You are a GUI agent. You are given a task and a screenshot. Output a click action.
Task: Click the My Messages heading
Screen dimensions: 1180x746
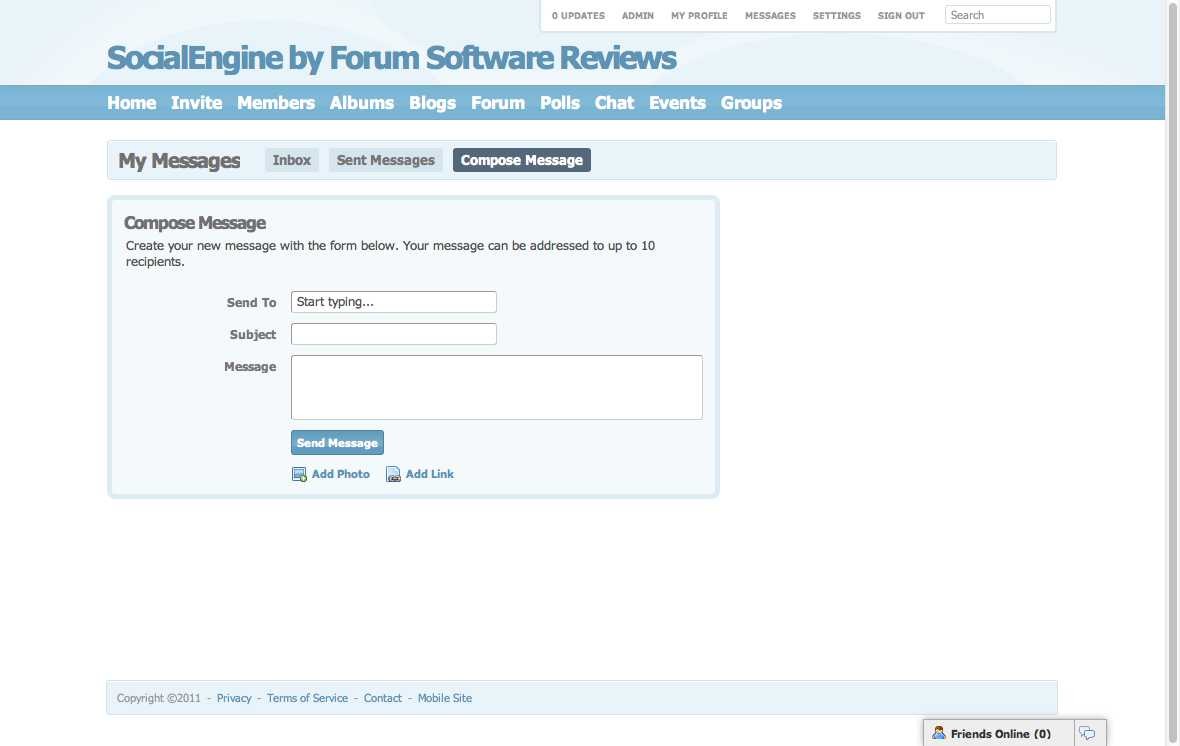pyautogui.click(x=179, y=161)
